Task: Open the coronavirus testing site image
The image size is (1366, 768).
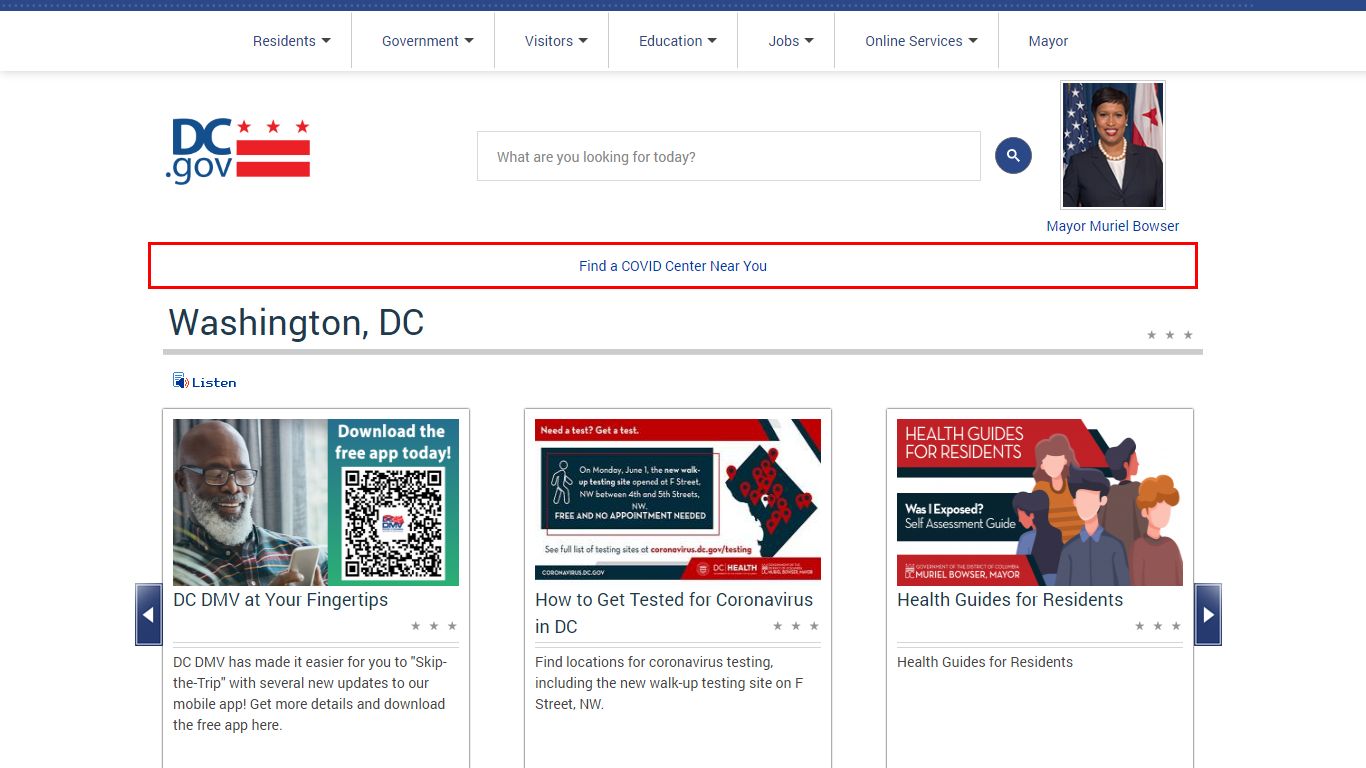Action: pos(678,500)
